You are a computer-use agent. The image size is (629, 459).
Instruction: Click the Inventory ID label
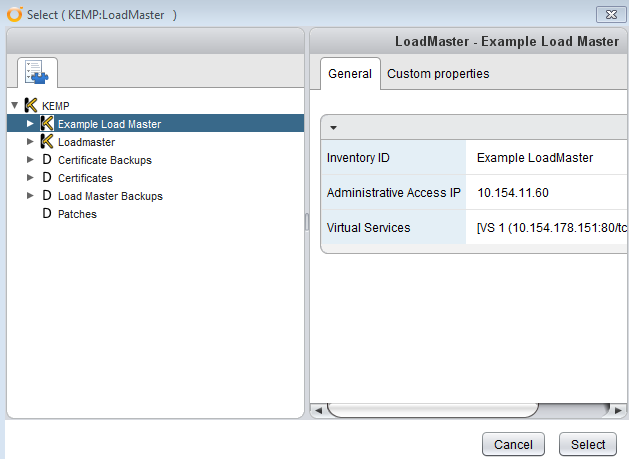[x=358, y=158]
